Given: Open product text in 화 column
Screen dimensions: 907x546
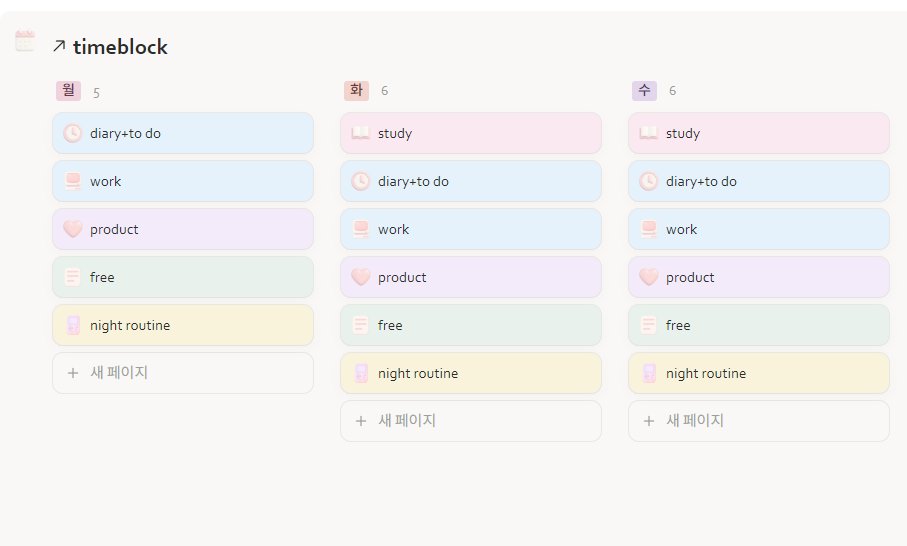Looking at the screenshot, I should tap(402, 278).
